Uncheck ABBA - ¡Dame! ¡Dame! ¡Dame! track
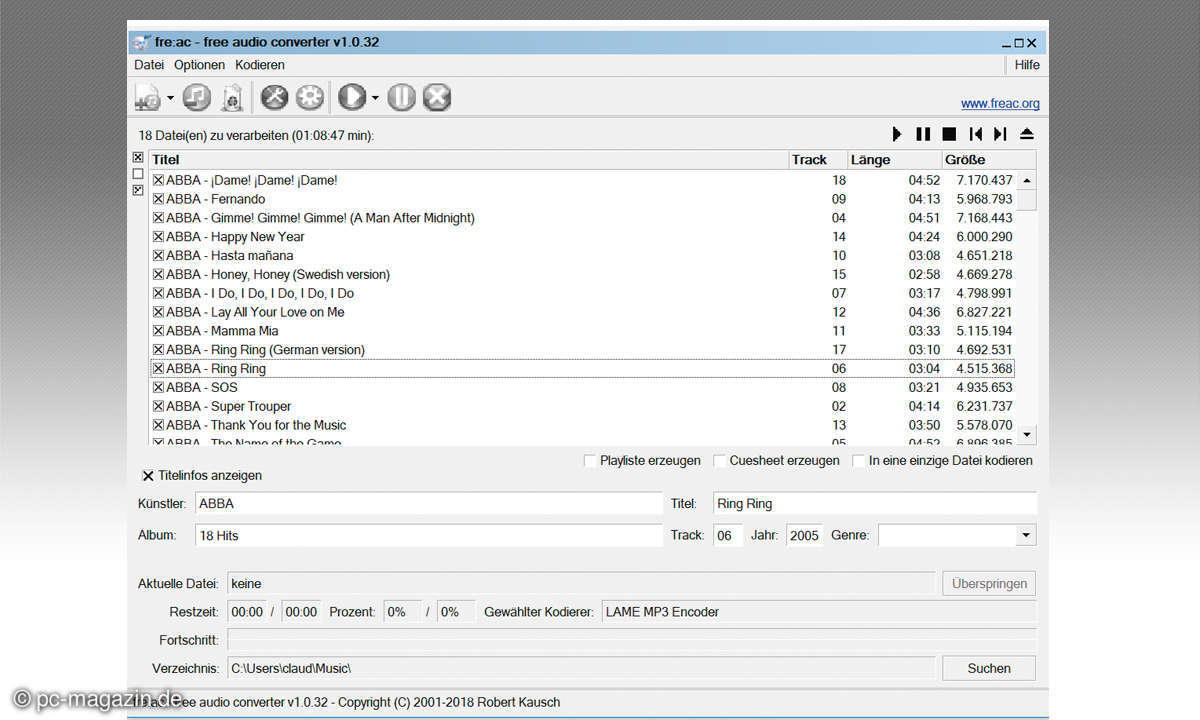Image resolution: width=1200 pixels, height=720 pixels. (158, 180)
